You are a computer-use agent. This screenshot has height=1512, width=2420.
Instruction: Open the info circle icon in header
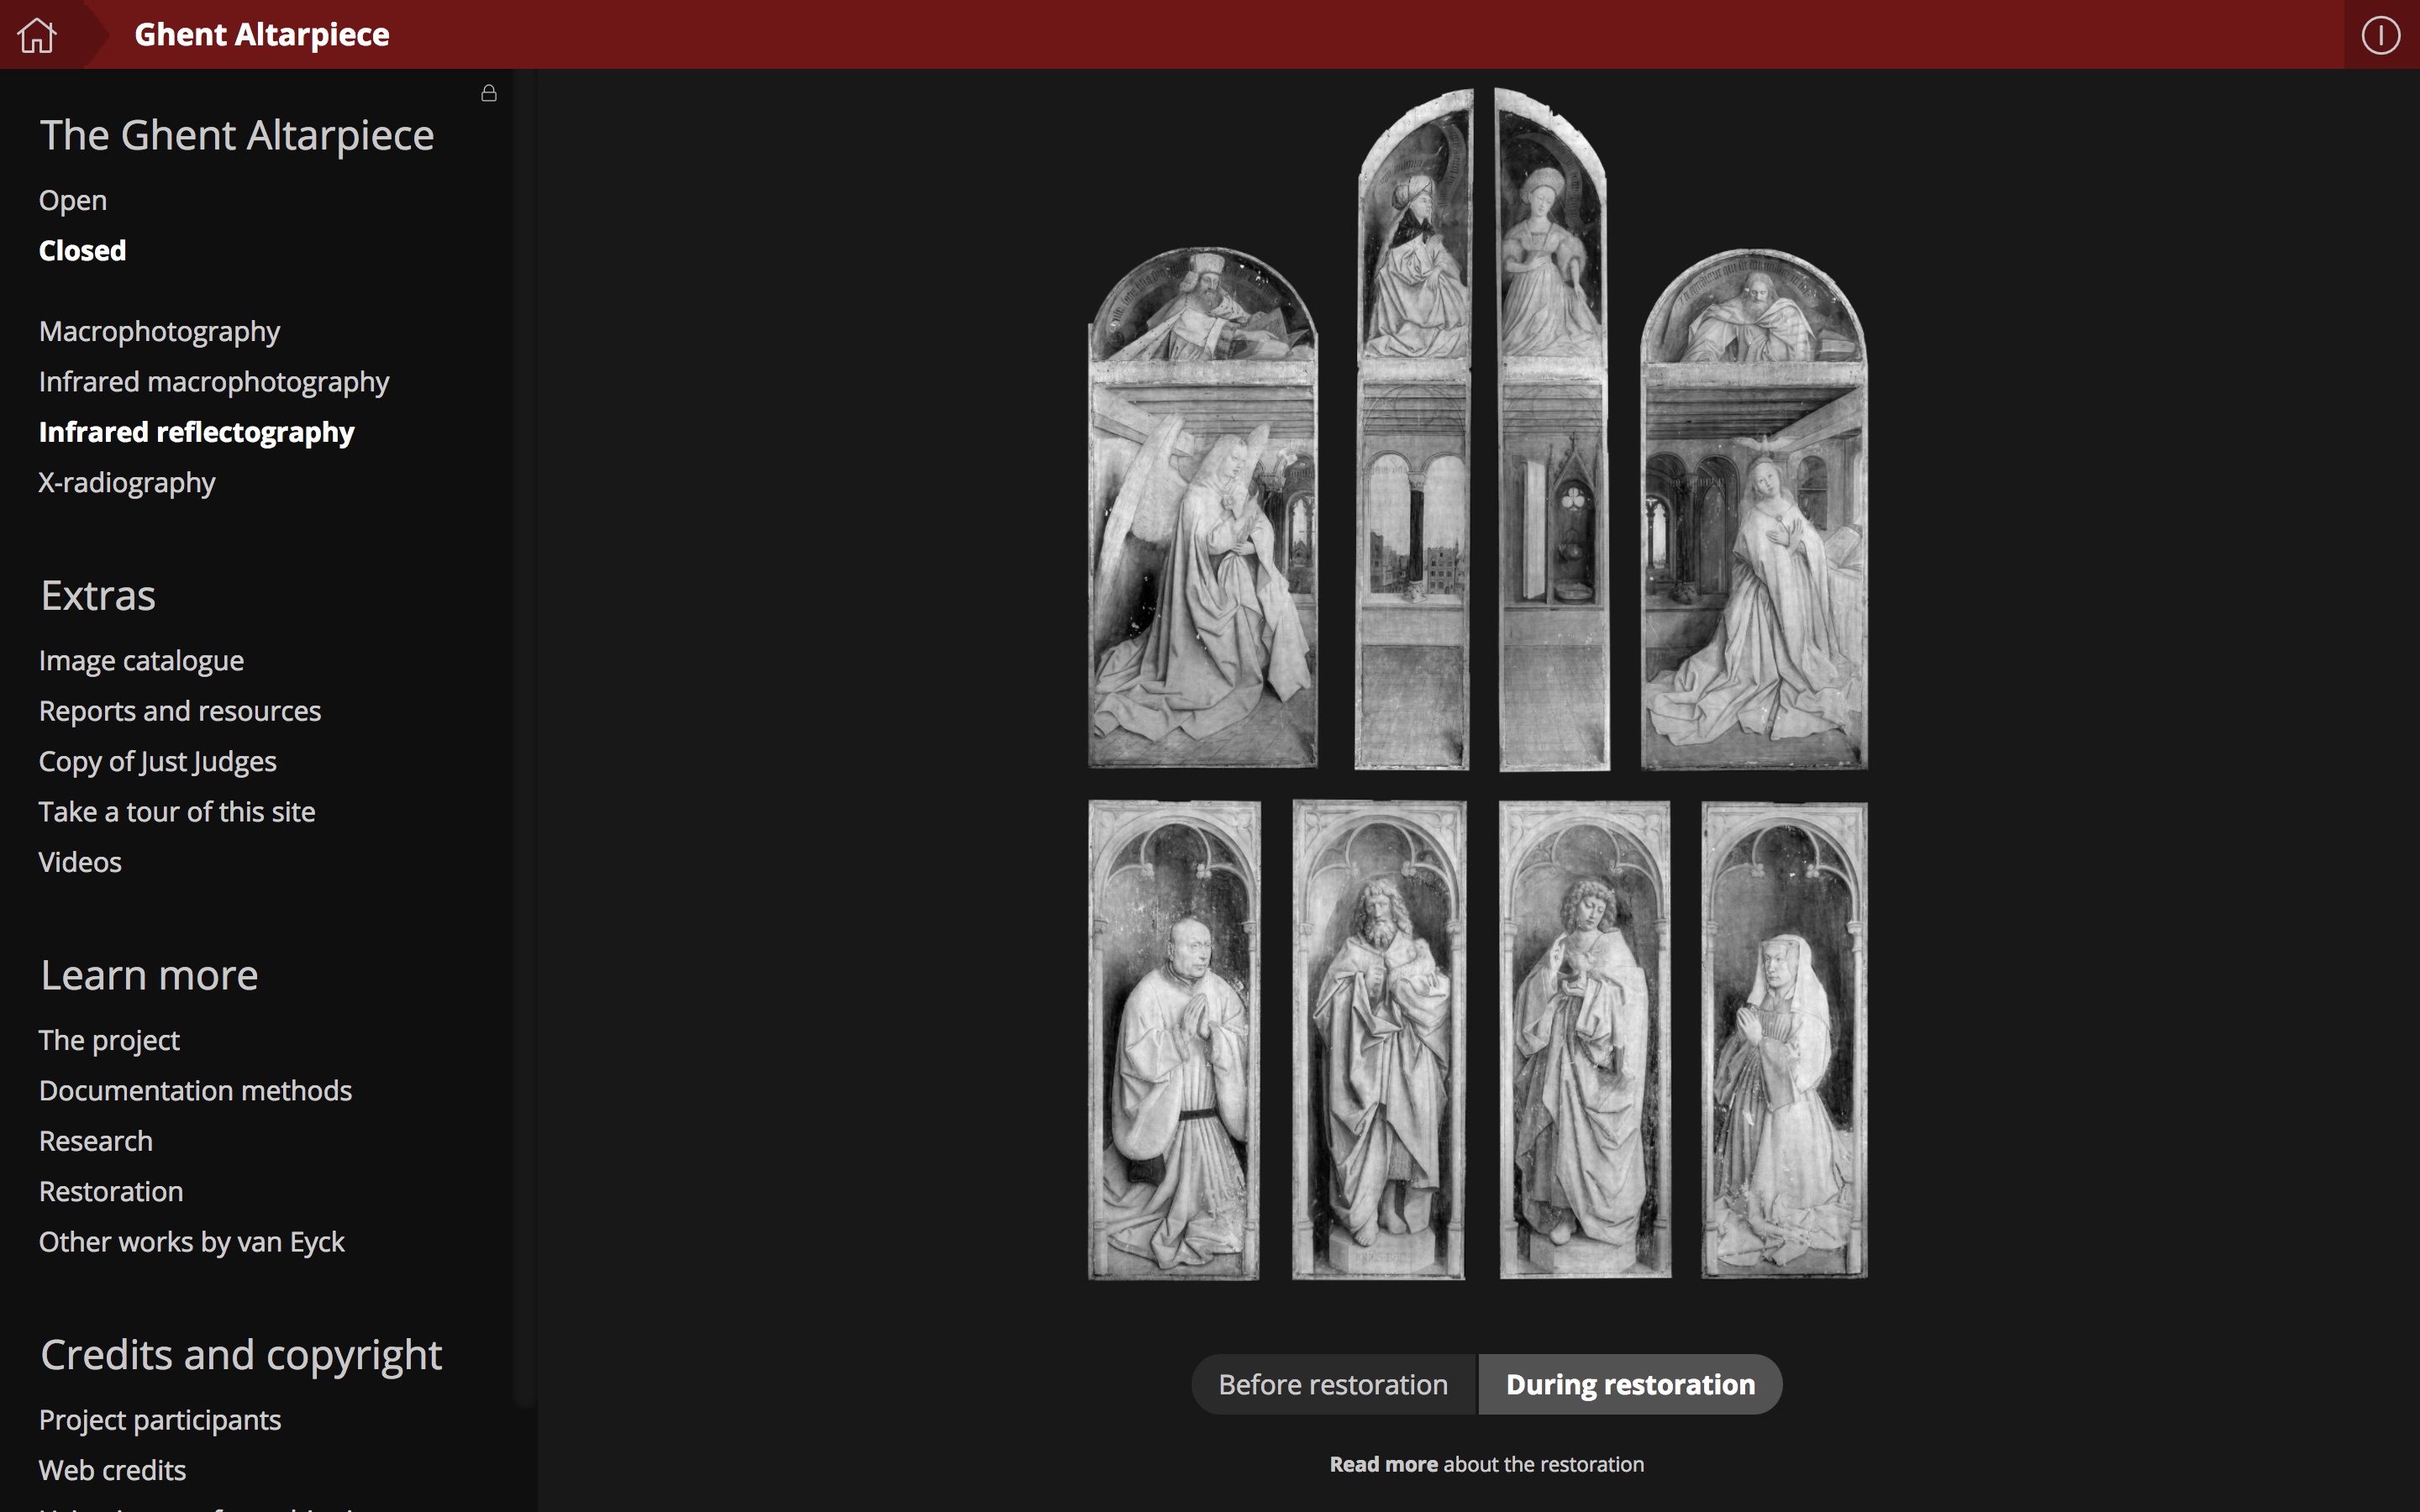[x=2380, y=35]
